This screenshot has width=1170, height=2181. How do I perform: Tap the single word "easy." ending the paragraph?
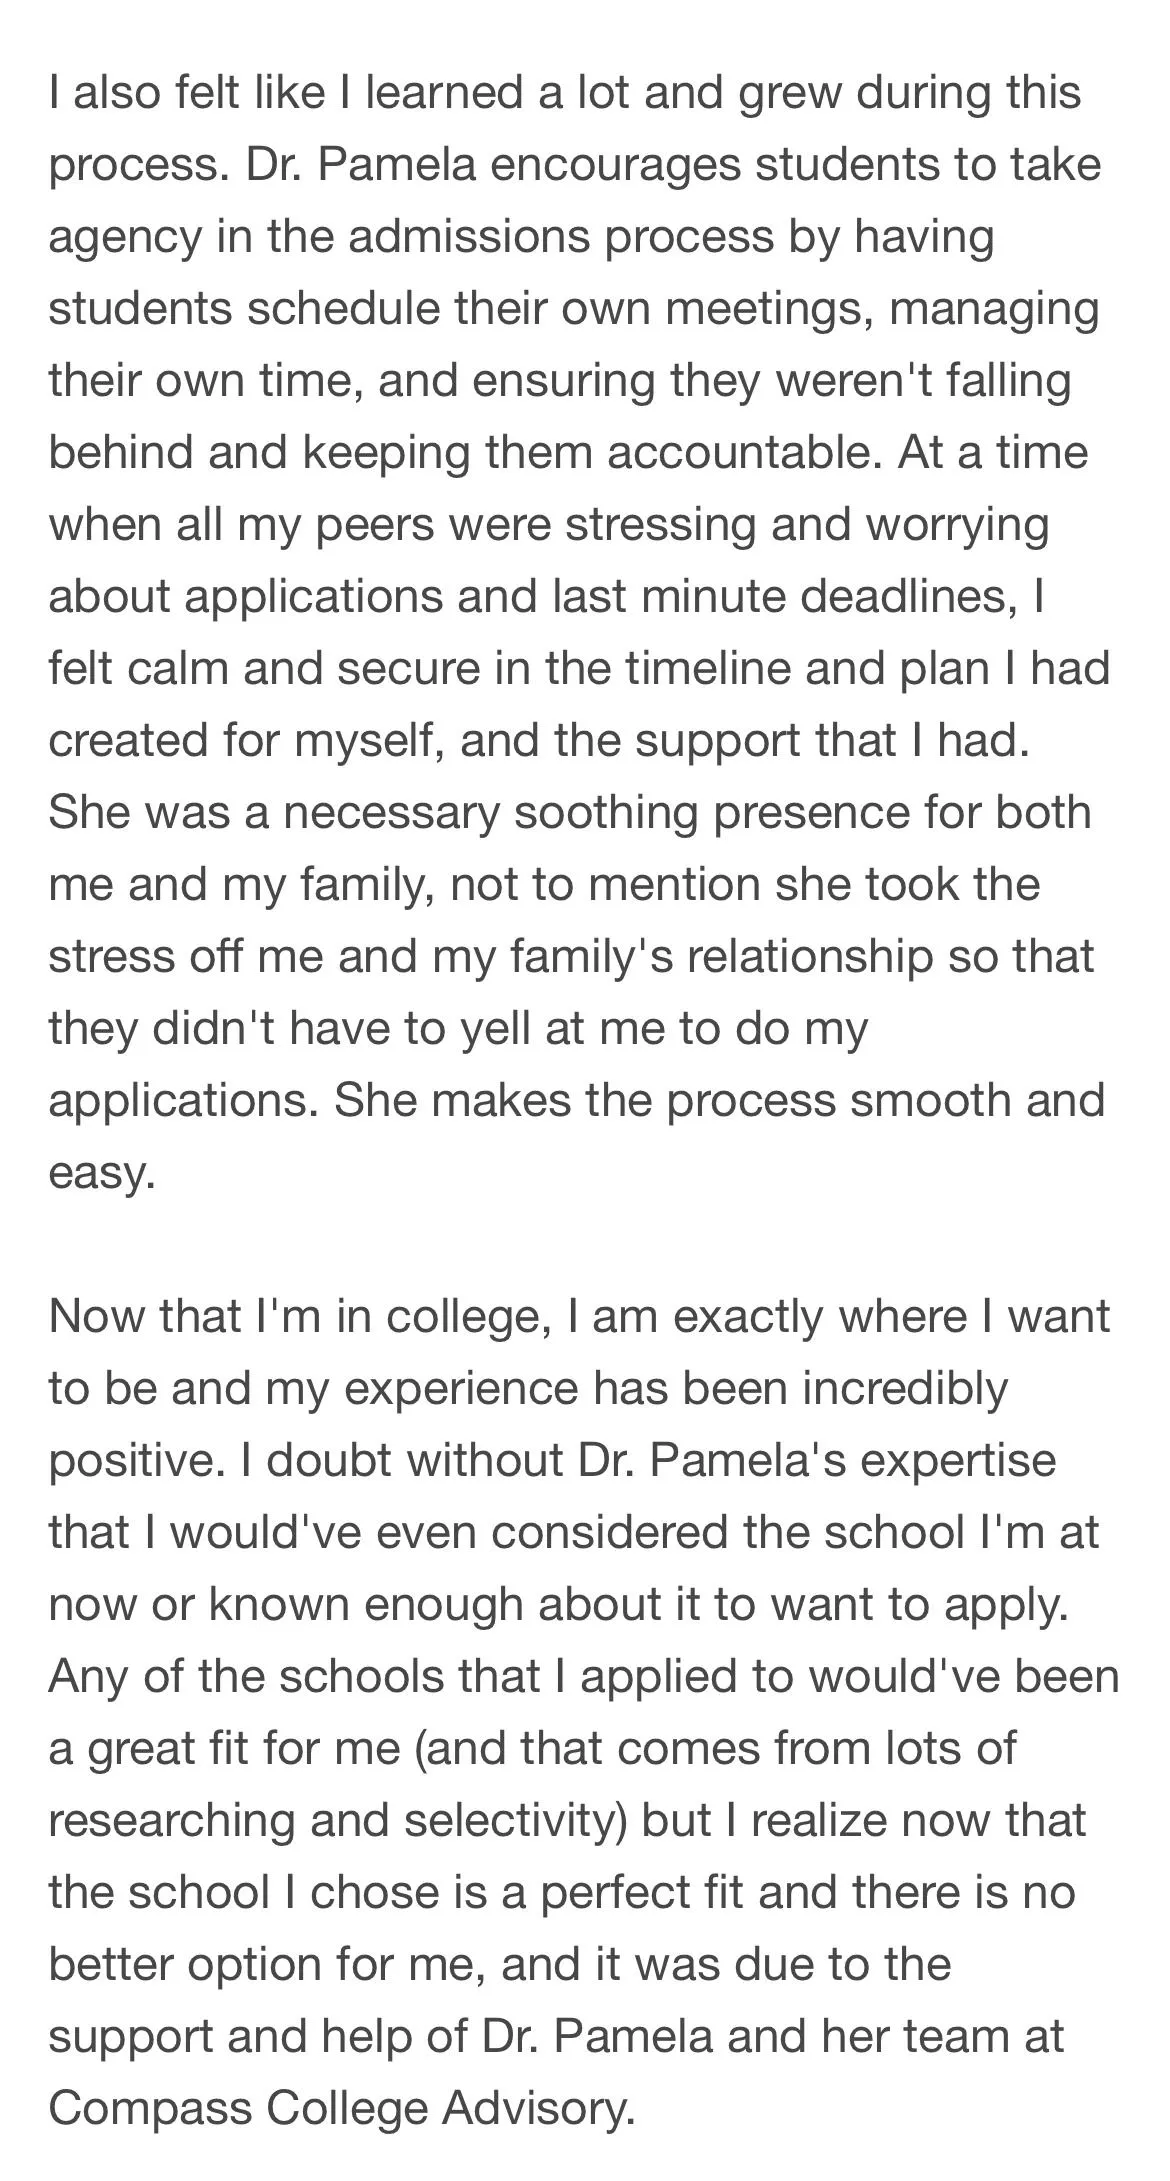[102, 1173]
